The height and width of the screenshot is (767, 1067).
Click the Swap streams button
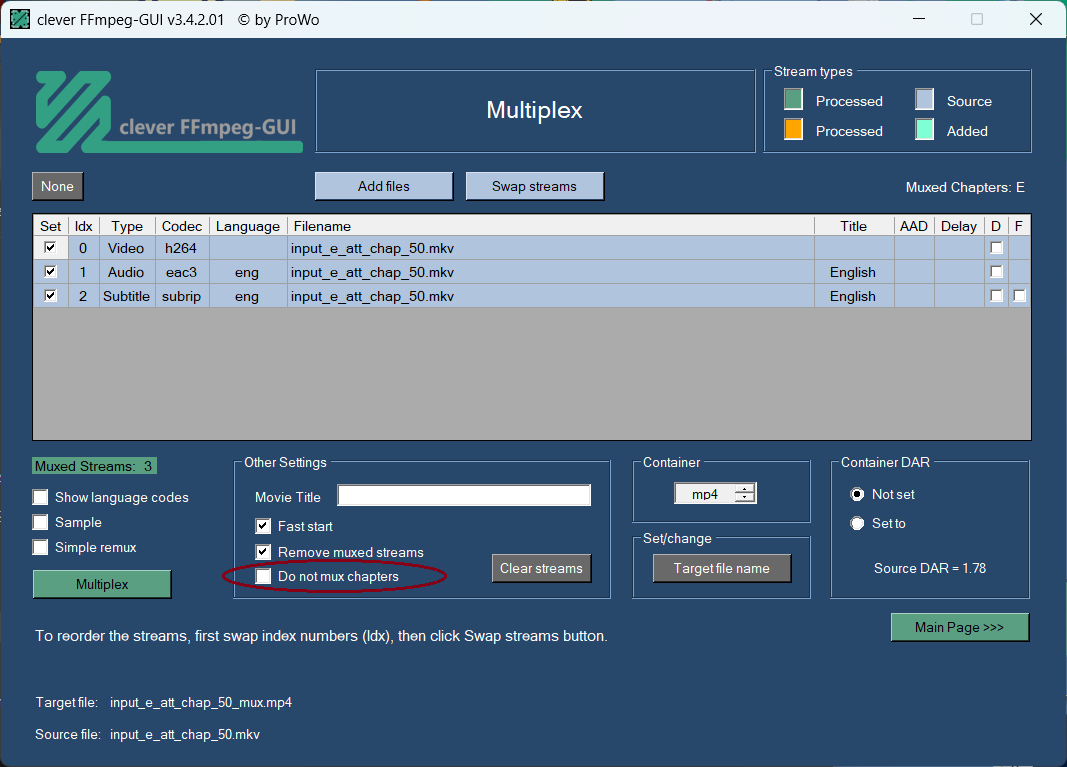[534, 186]
